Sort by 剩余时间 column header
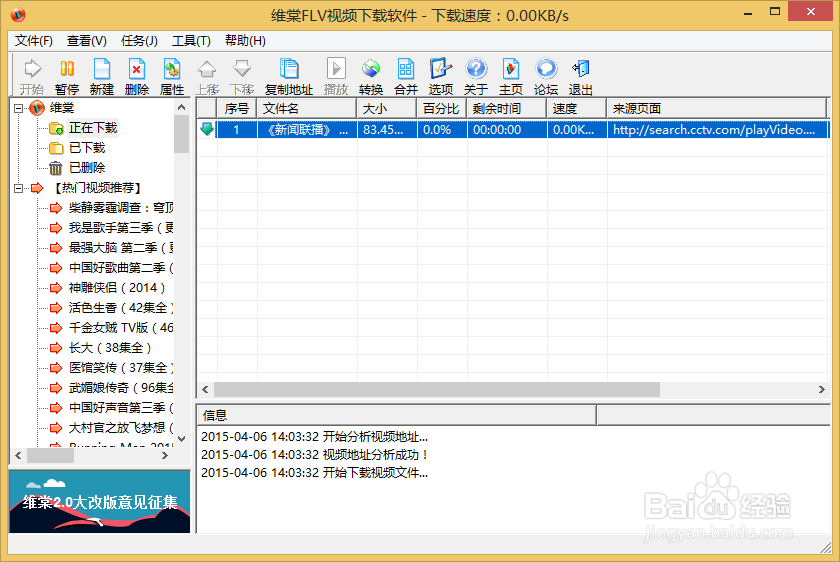This screenshot has height=562, width=840. tap(507, 109)
